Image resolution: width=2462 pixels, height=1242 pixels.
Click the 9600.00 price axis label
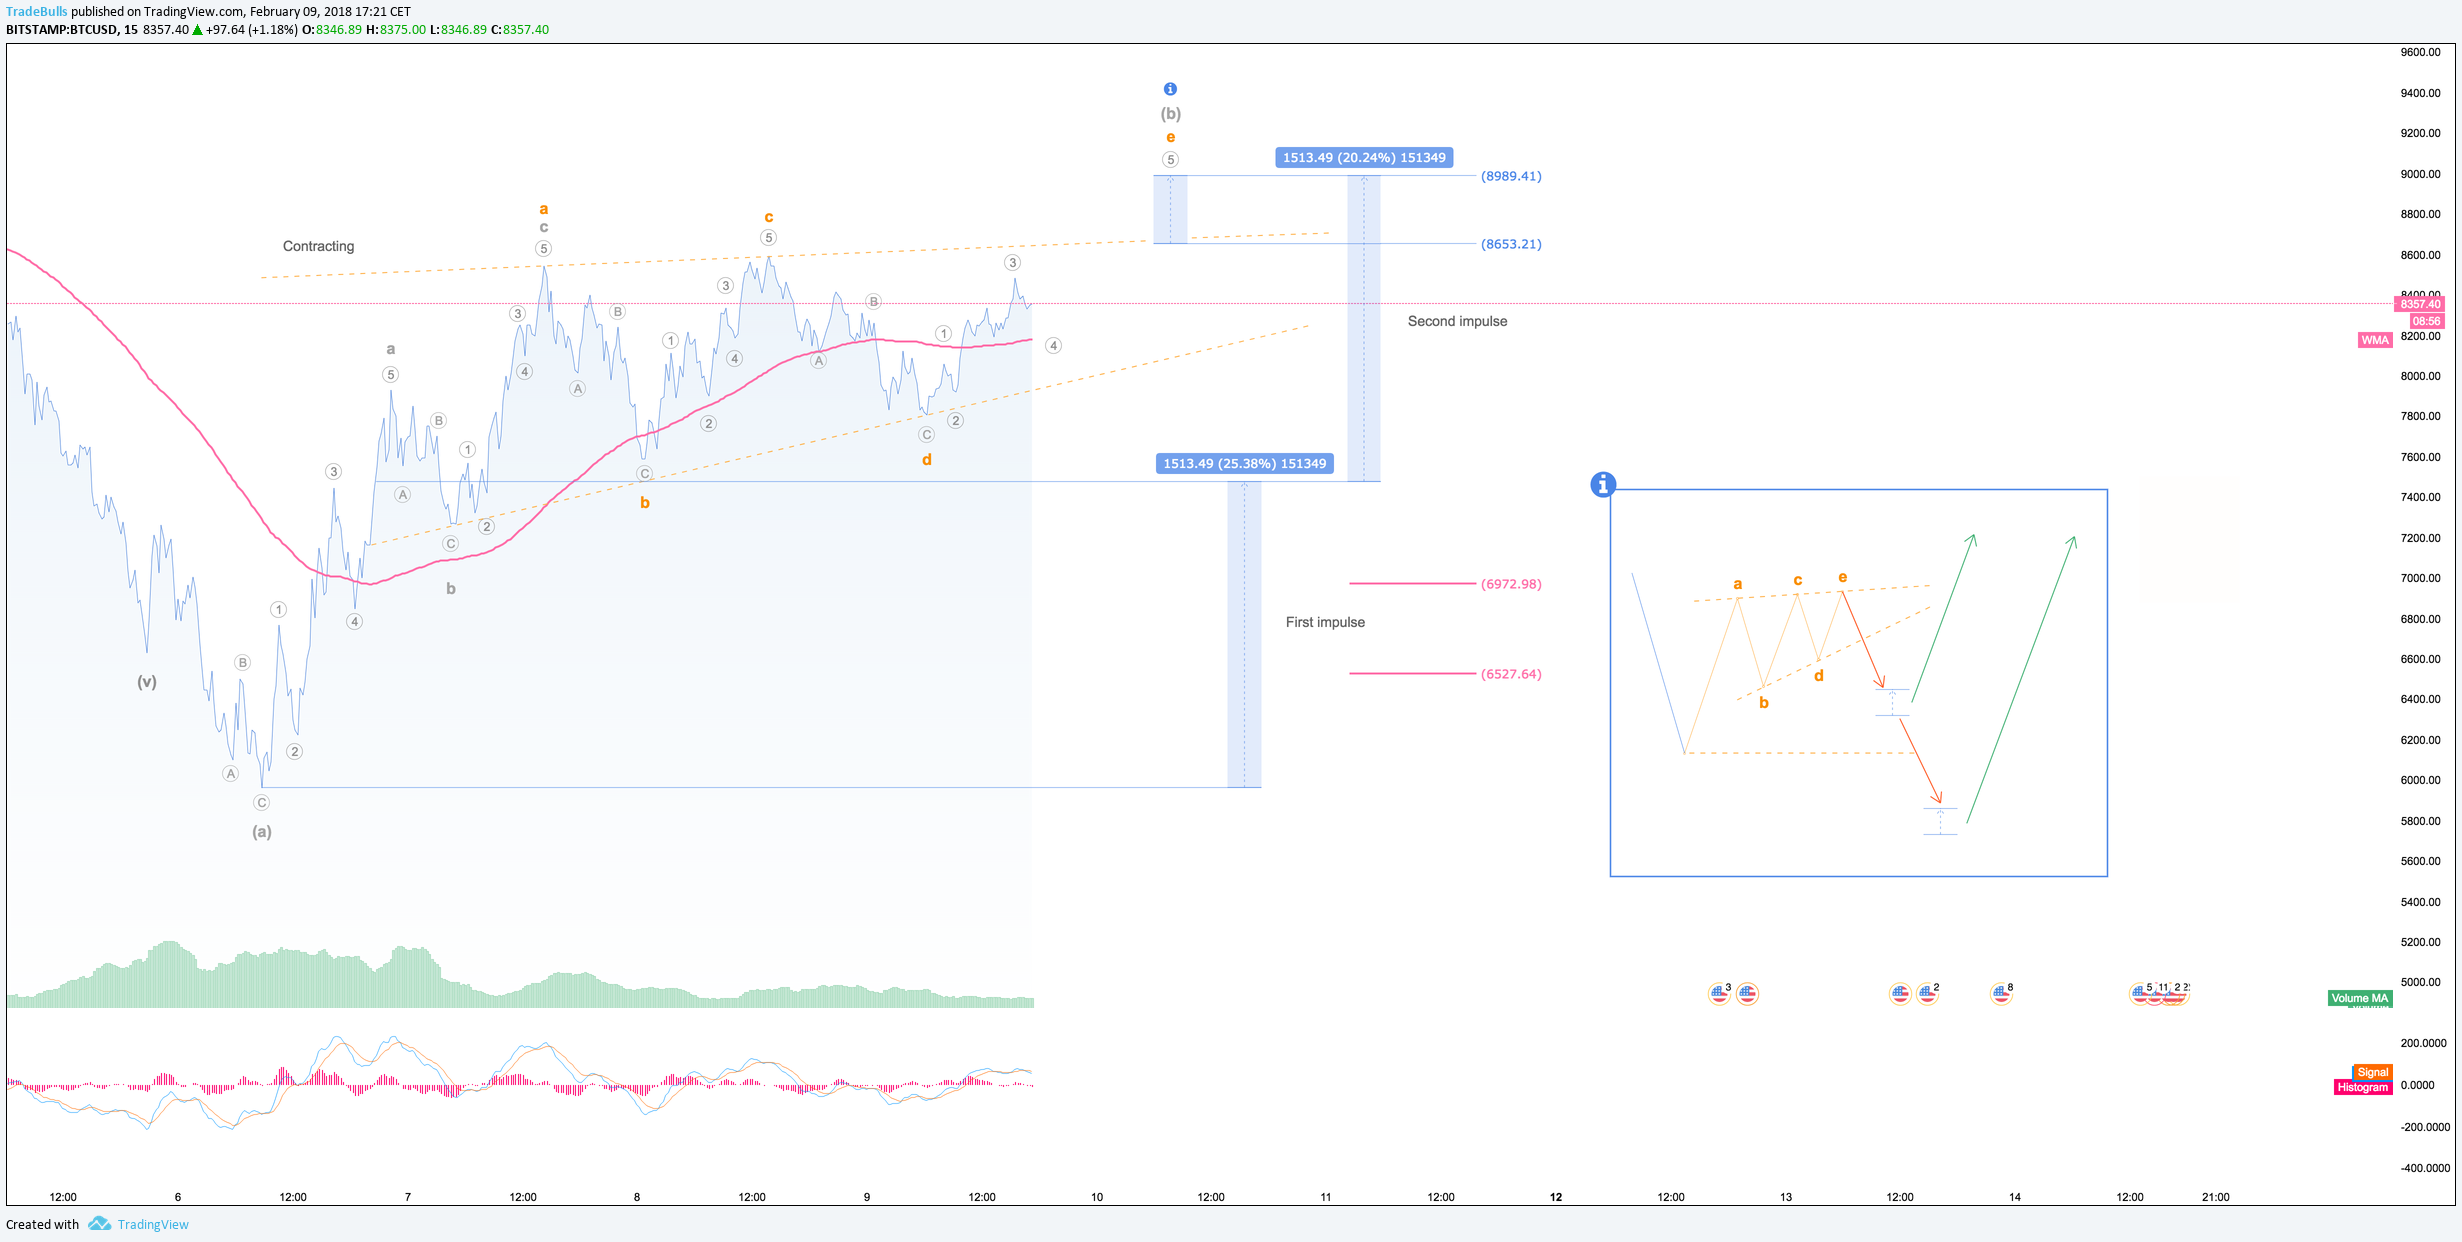click(2420, 52)
